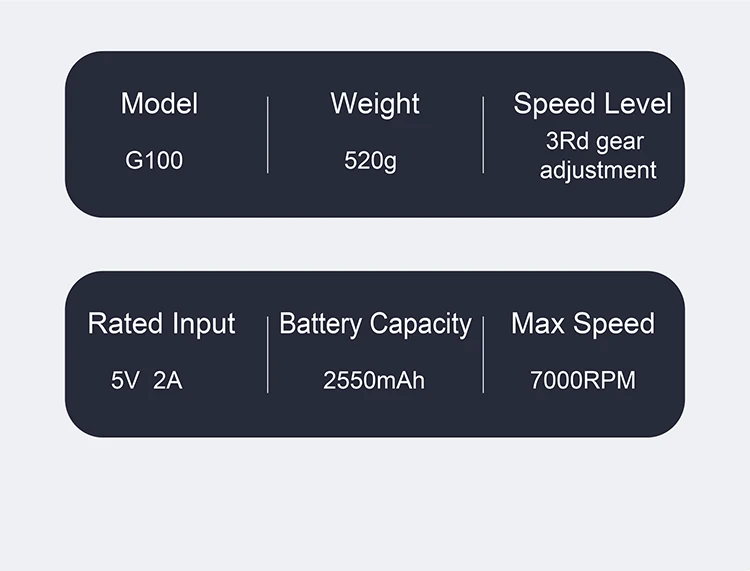Image resolution: width=750 pixels, height=571 pixels.
Task: Select the 7000RPM speed value
Action: click(582, 381)
